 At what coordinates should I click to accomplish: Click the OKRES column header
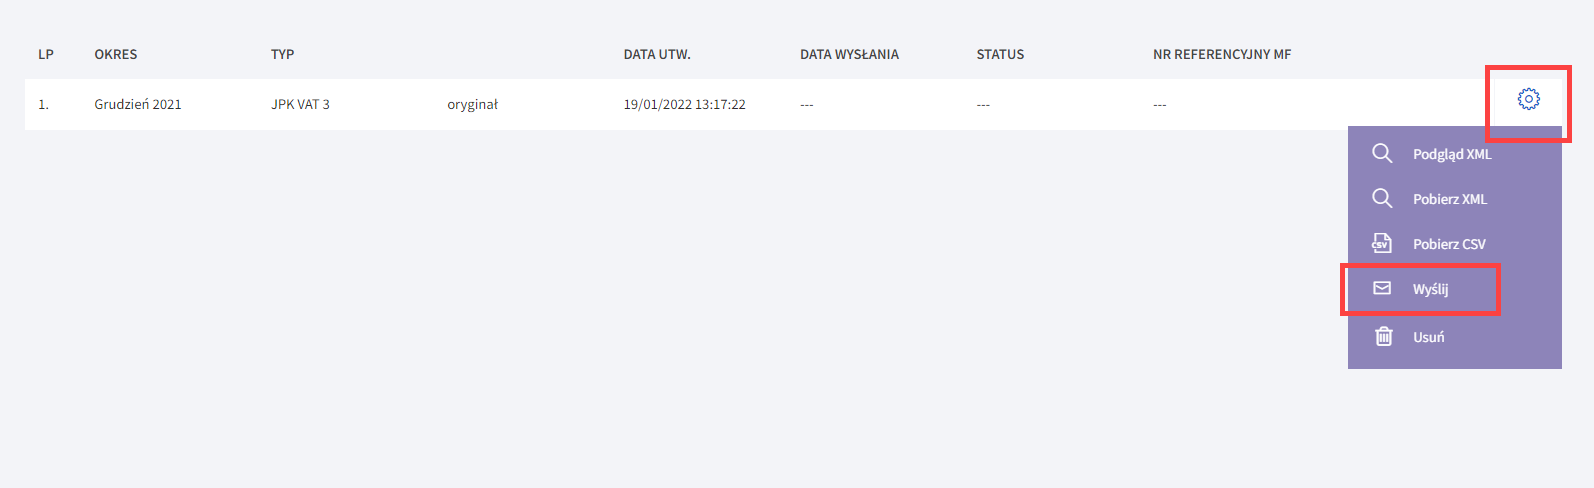[x=116, y=54]
